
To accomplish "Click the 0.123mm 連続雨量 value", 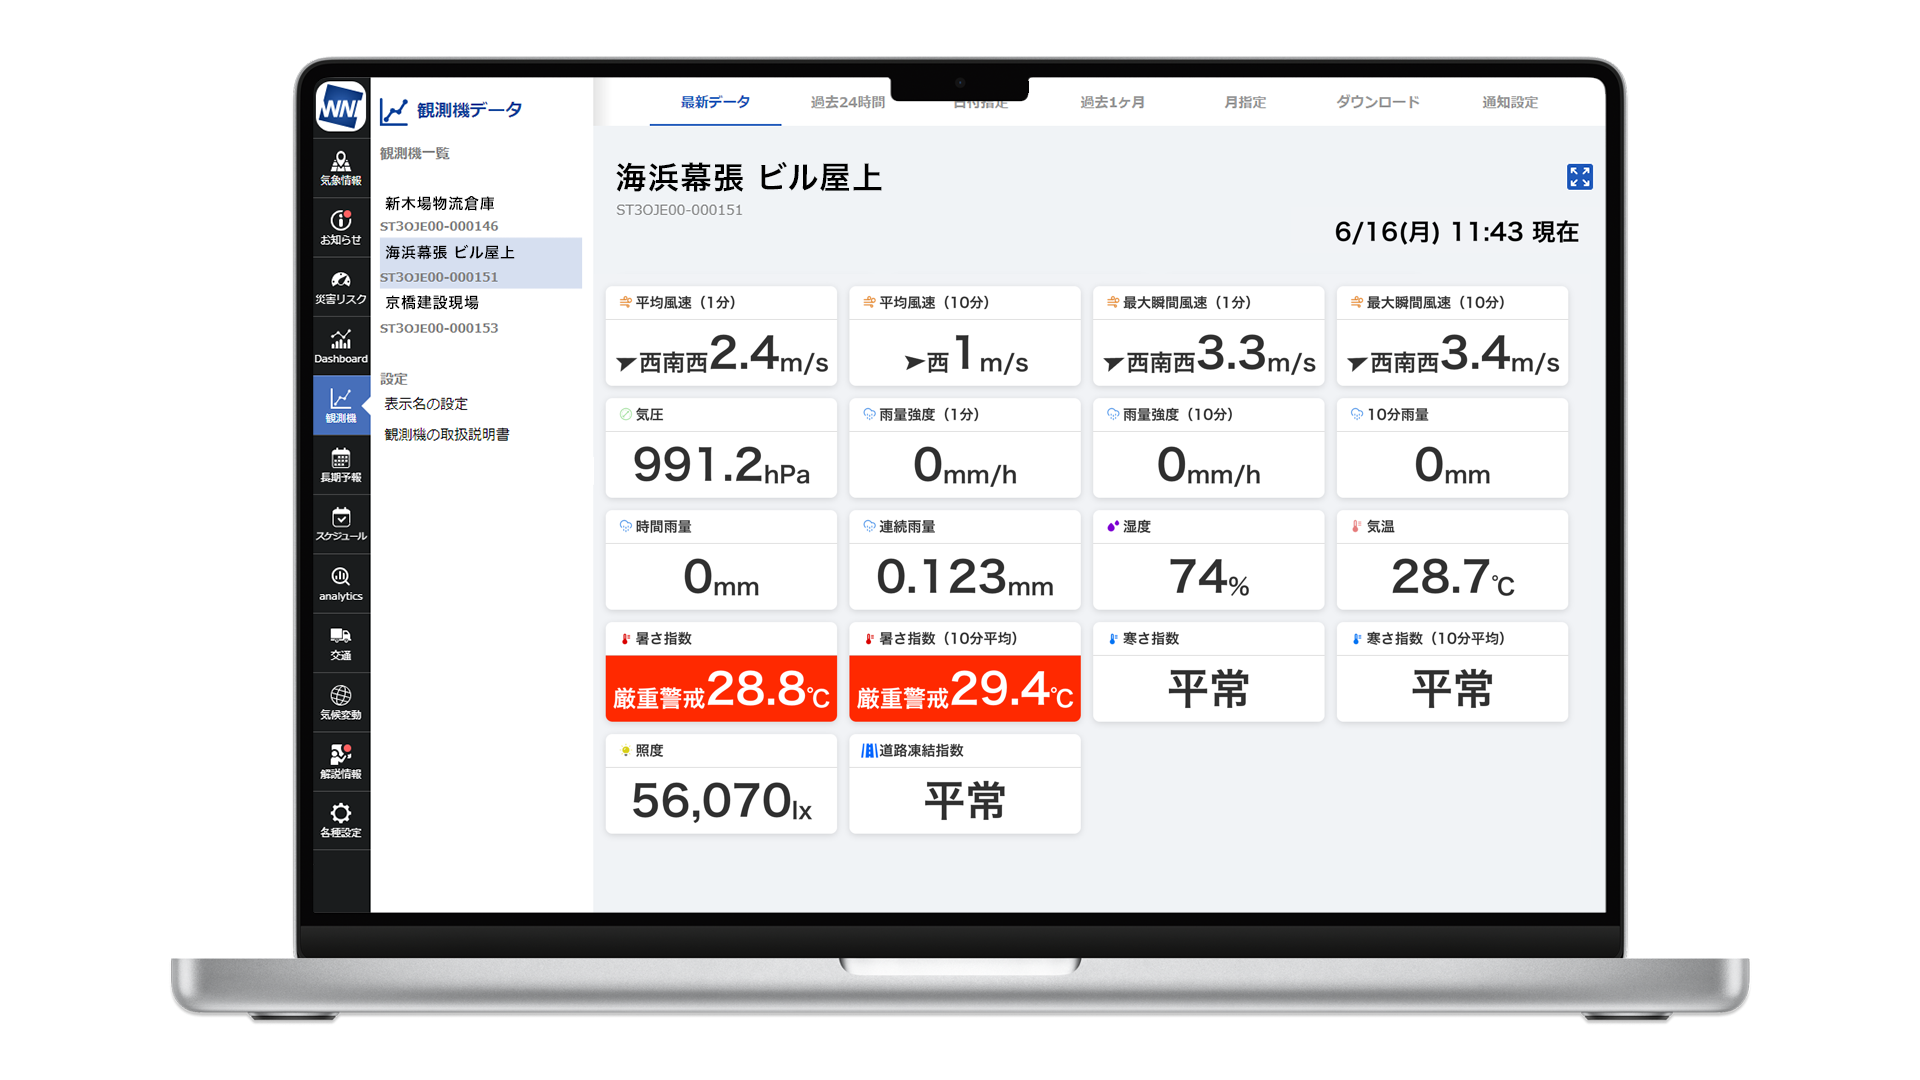I will 965,577.
